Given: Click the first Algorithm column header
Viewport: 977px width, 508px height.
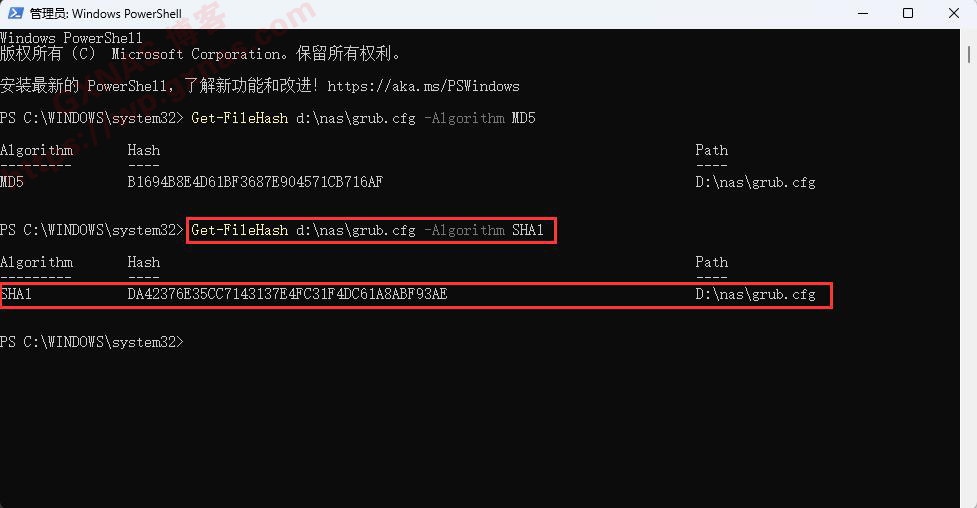Looking at the screenshot, I should 36,151.
